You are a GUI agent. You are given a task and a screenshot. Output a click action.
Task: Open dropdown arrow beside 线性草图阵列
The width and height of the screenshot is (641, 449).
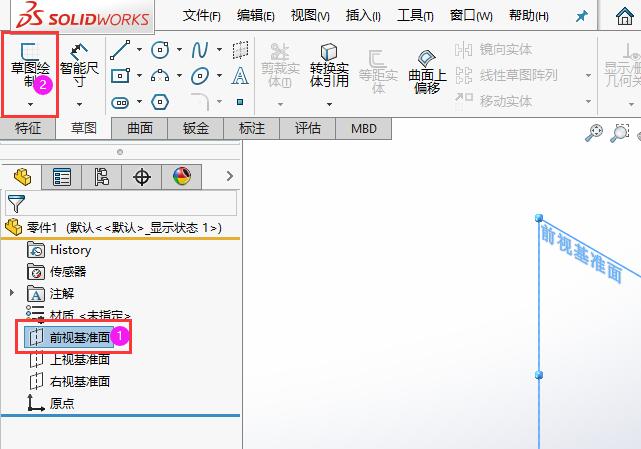click(588, 76)
